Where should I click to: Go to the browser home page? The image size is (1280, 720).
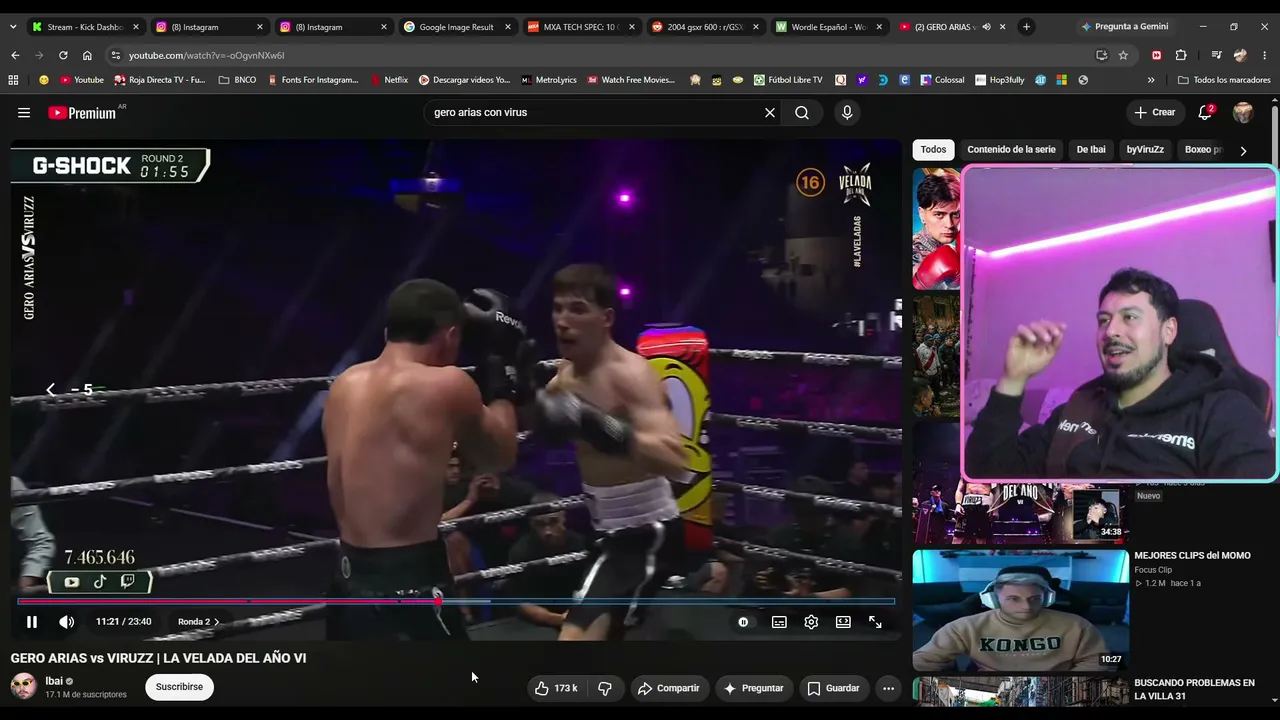87,55
